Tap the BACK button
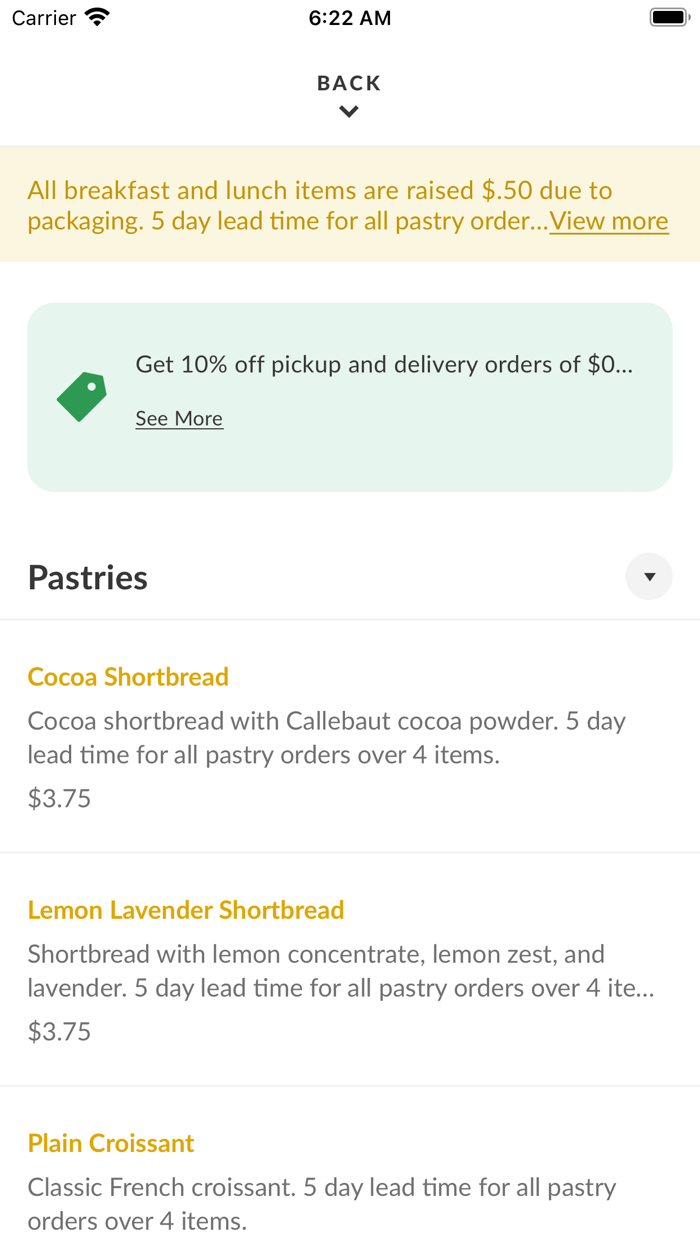The image size is (700, 1244). point(348,83)
